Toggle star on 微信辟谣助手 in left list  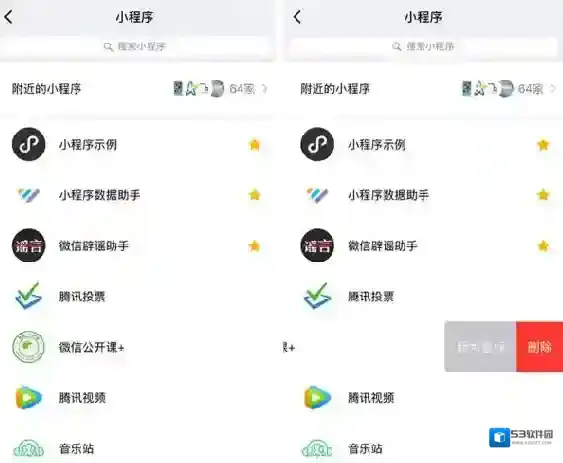click(255, 246)
